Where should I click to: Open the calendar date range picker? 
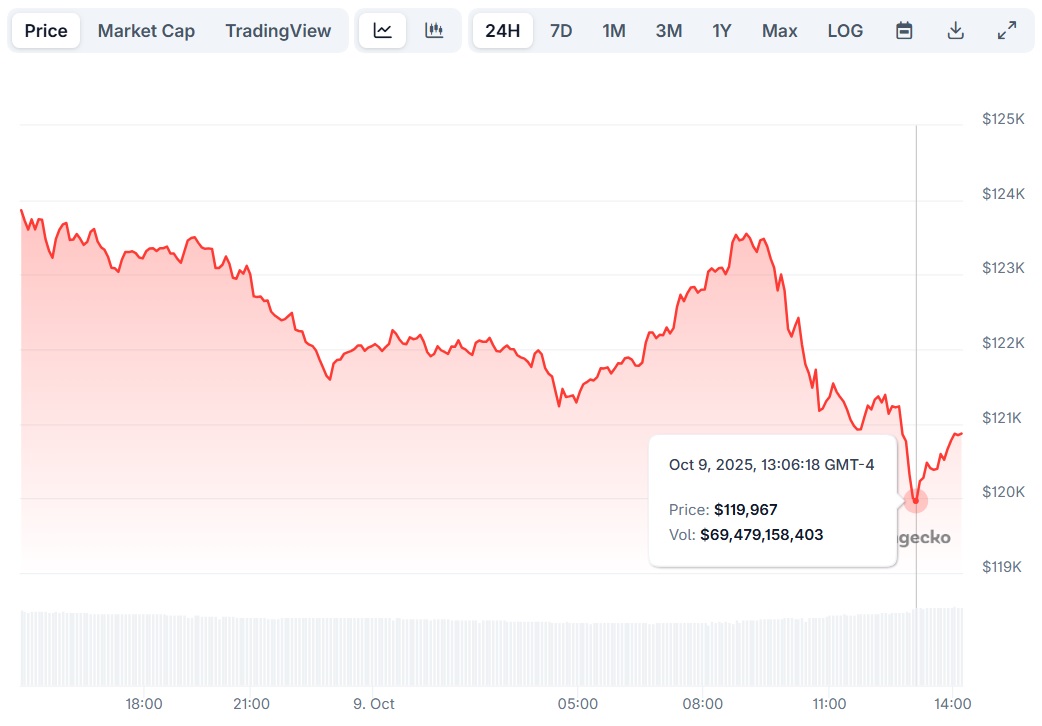pos(904,31)
